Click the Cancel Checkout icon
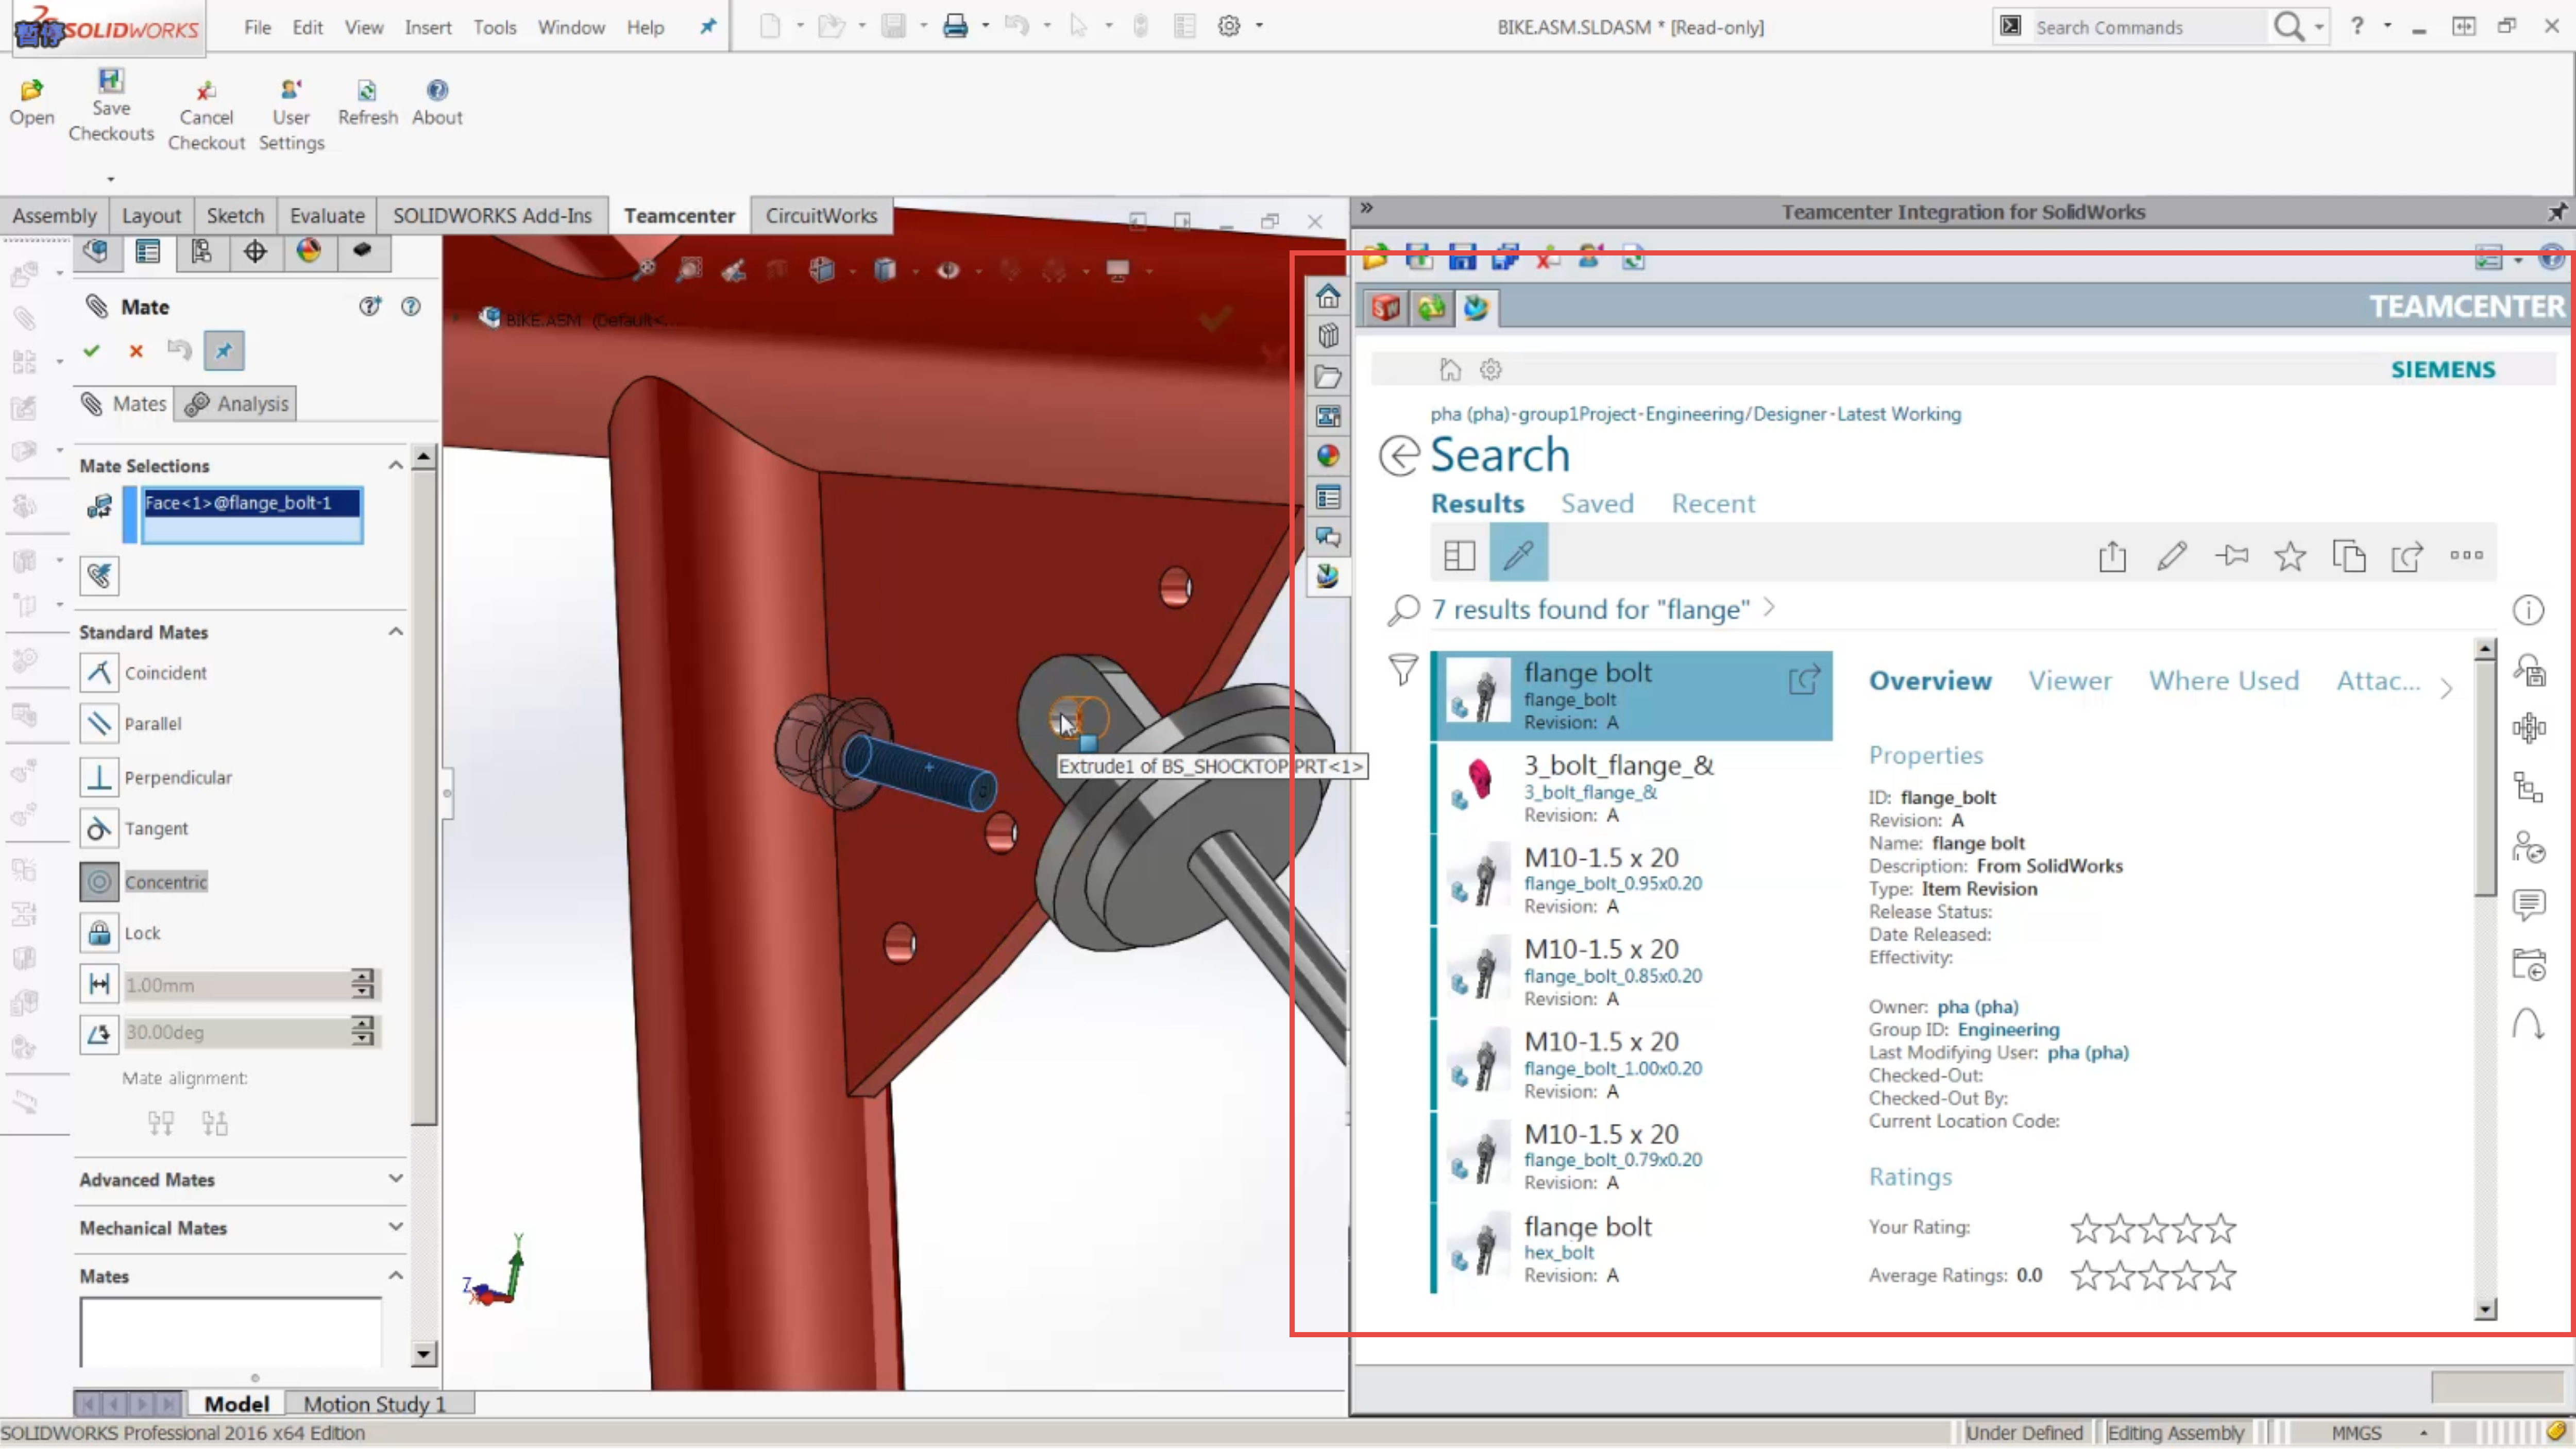 pos(206,115)
